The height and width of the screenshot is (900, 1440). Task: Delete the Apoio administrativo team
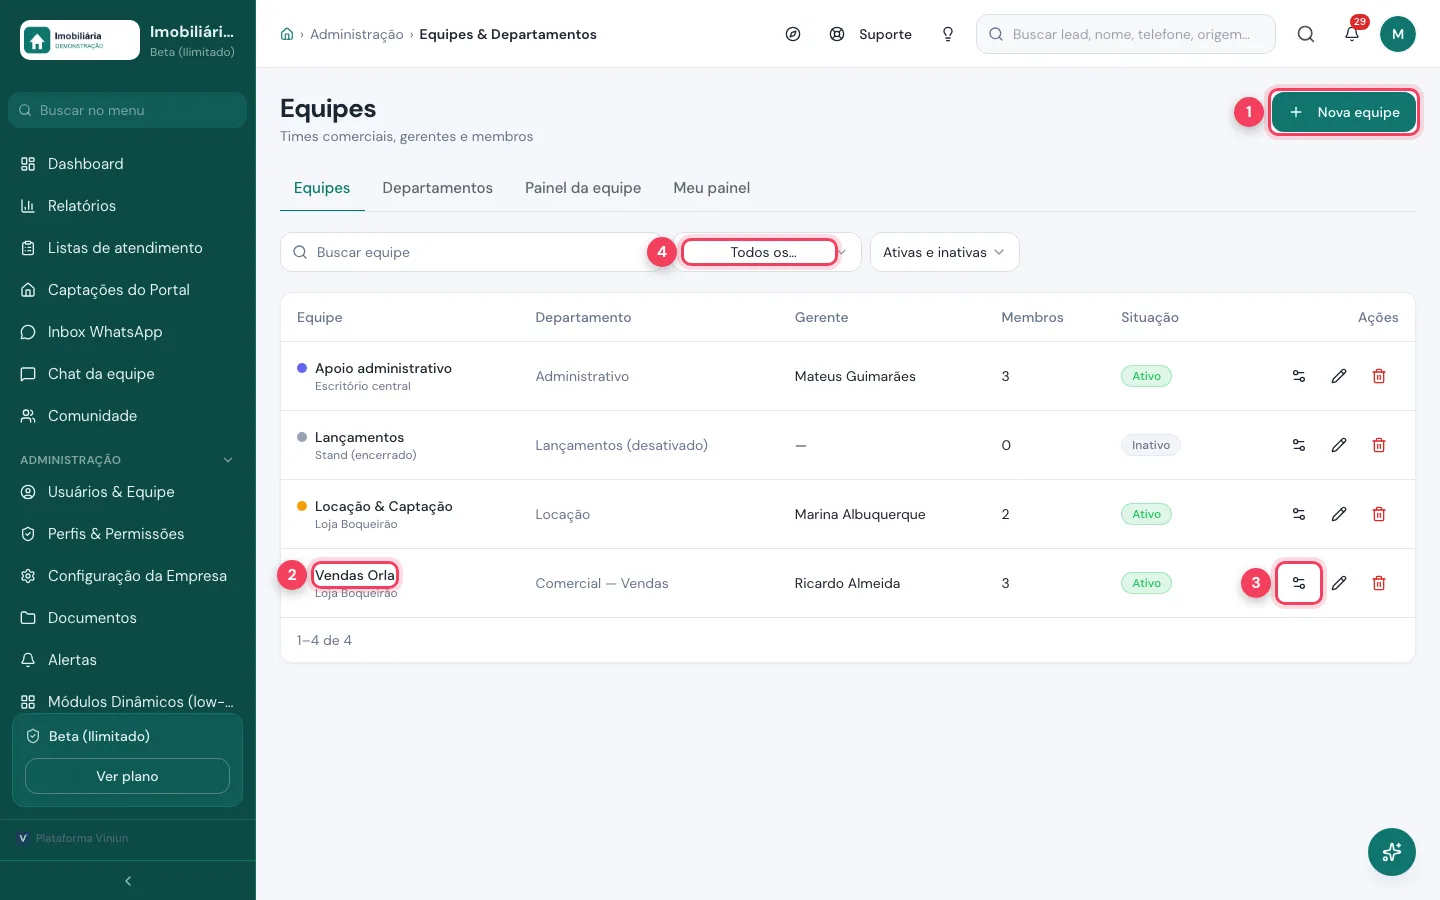[1379, 376]
